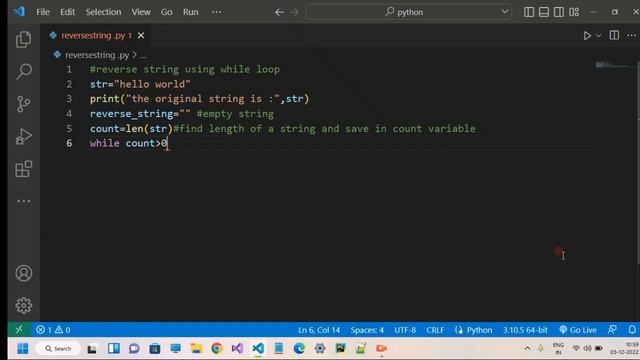Toggle bottom panel layout
This screenshot has height=360, width=640.
[544, 12]
